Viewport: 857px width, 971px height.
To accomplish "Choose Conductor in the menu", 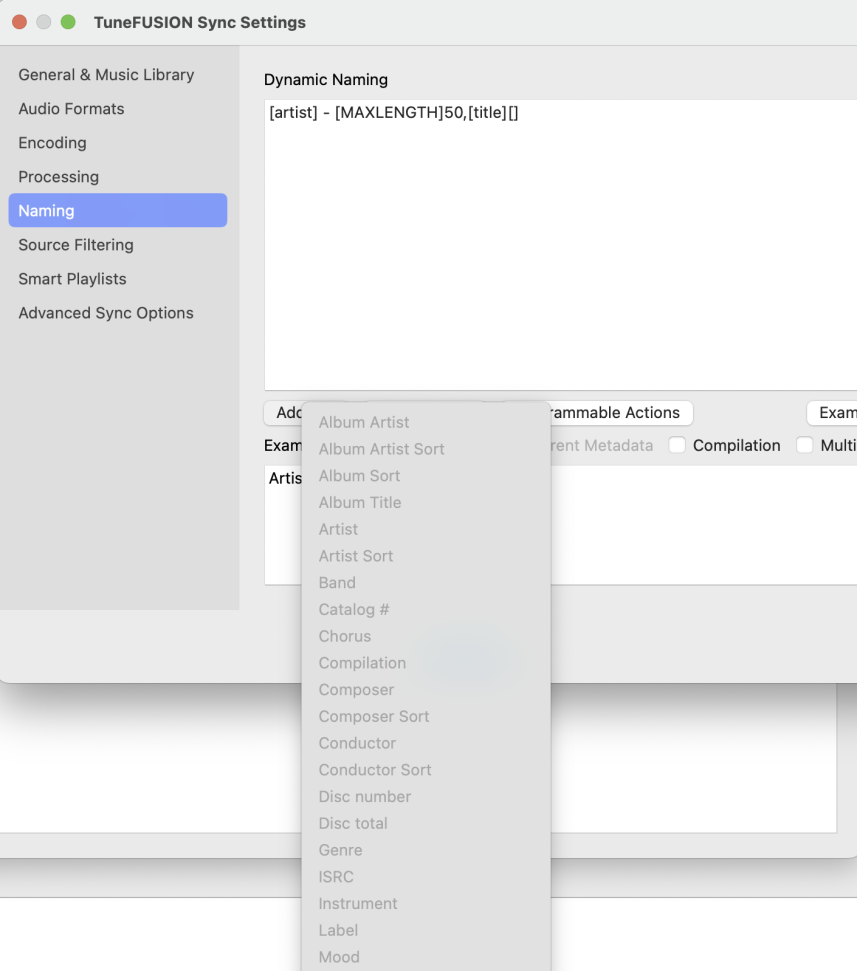I will click(x=426, y=743).
